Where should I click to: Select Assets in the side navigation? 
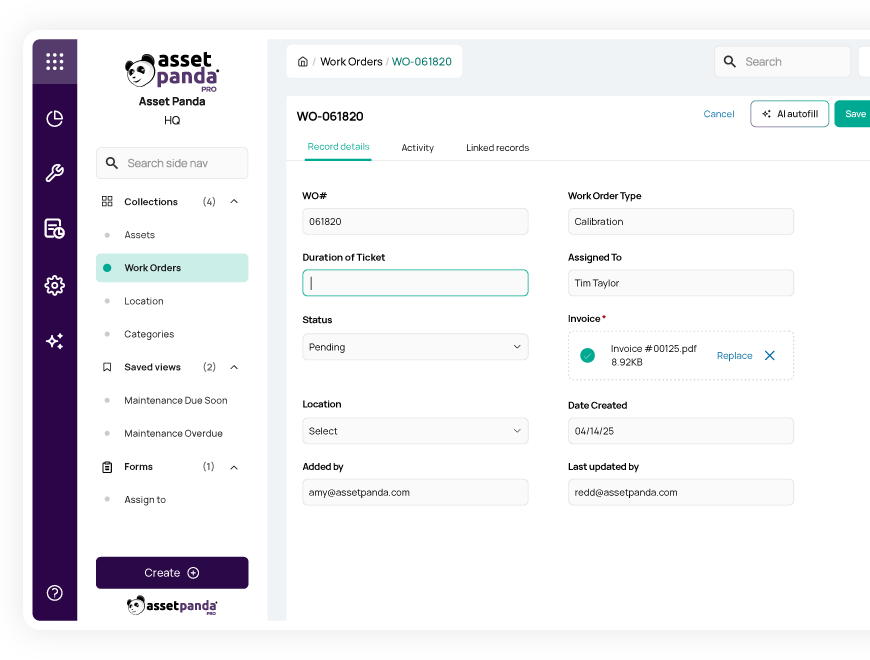[x=139, y=235]
